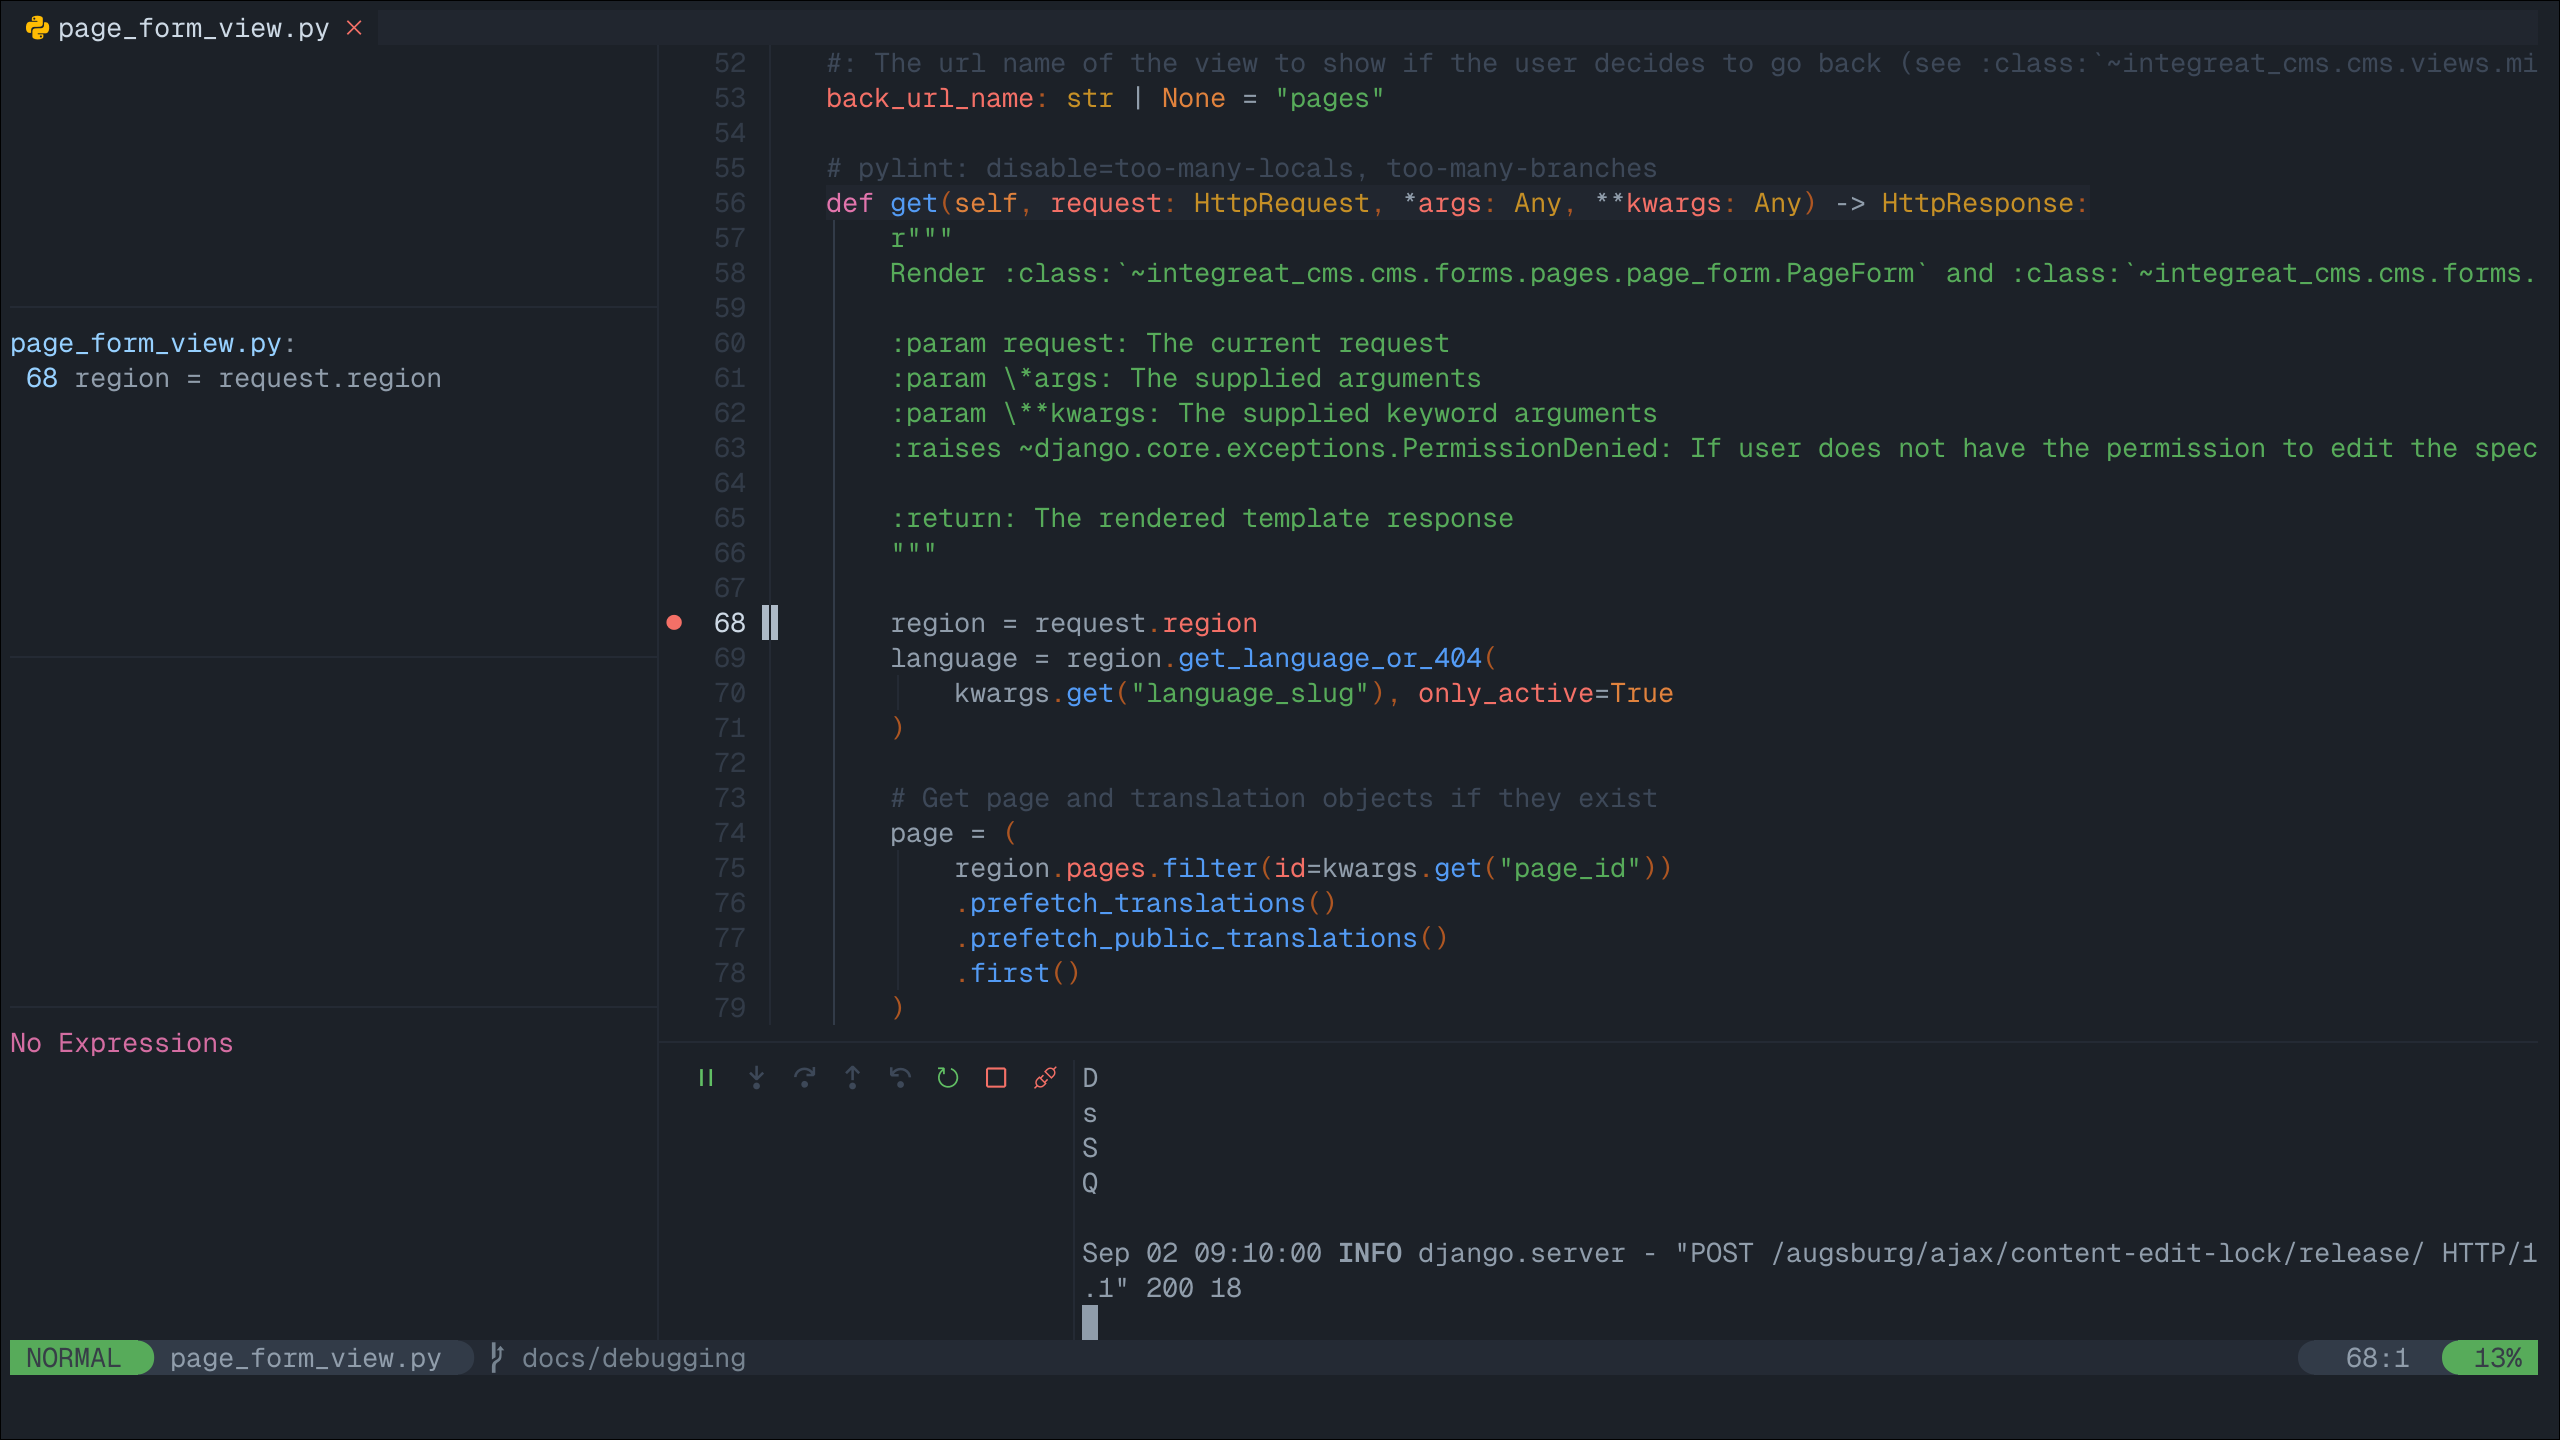Screen dimensions: 2560x1440
Task: Click 'prefetch_translations' on line 76
Action: click(x=1138, y=903)
